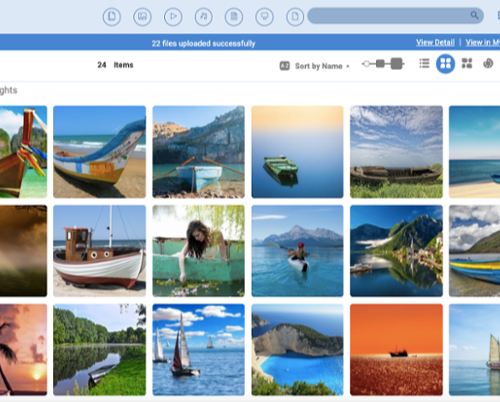Screen dimensions: 500x403
Task: Open the misty brown forest photo
Action: tap(23, 251)
